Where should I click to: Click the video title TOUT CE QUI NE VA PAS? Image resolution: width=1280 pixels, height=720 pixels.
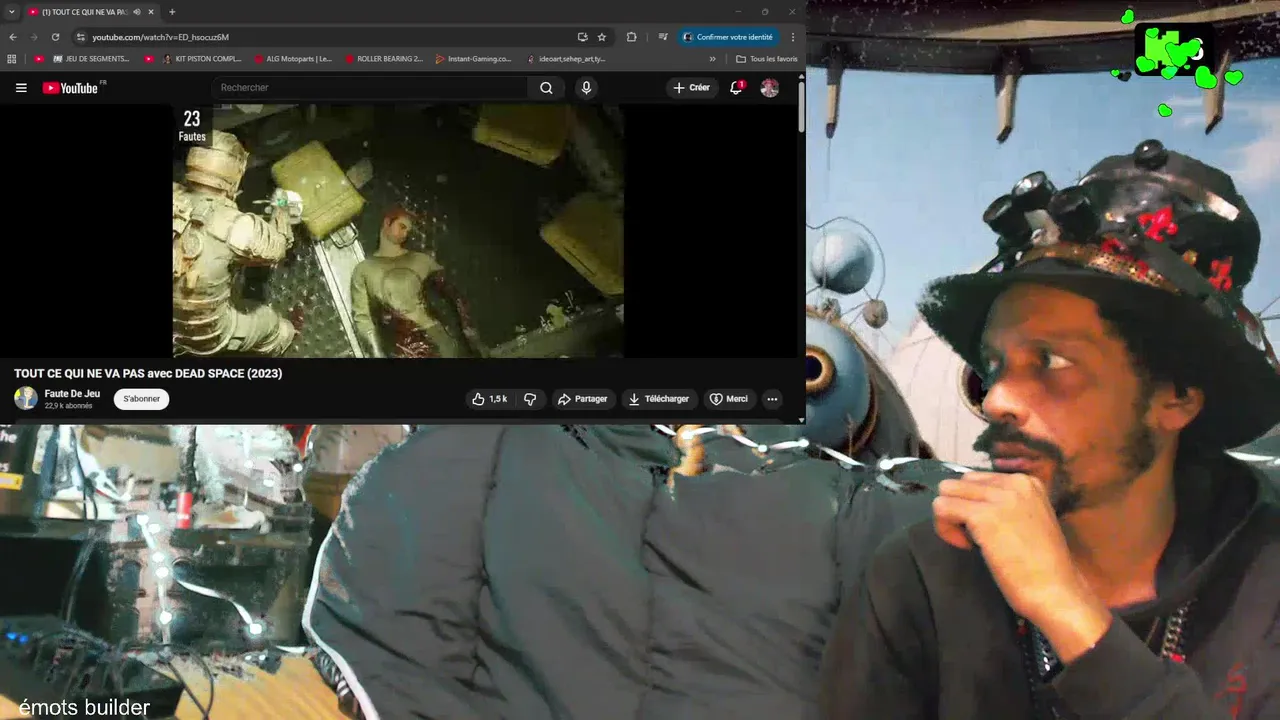[148, 373]
